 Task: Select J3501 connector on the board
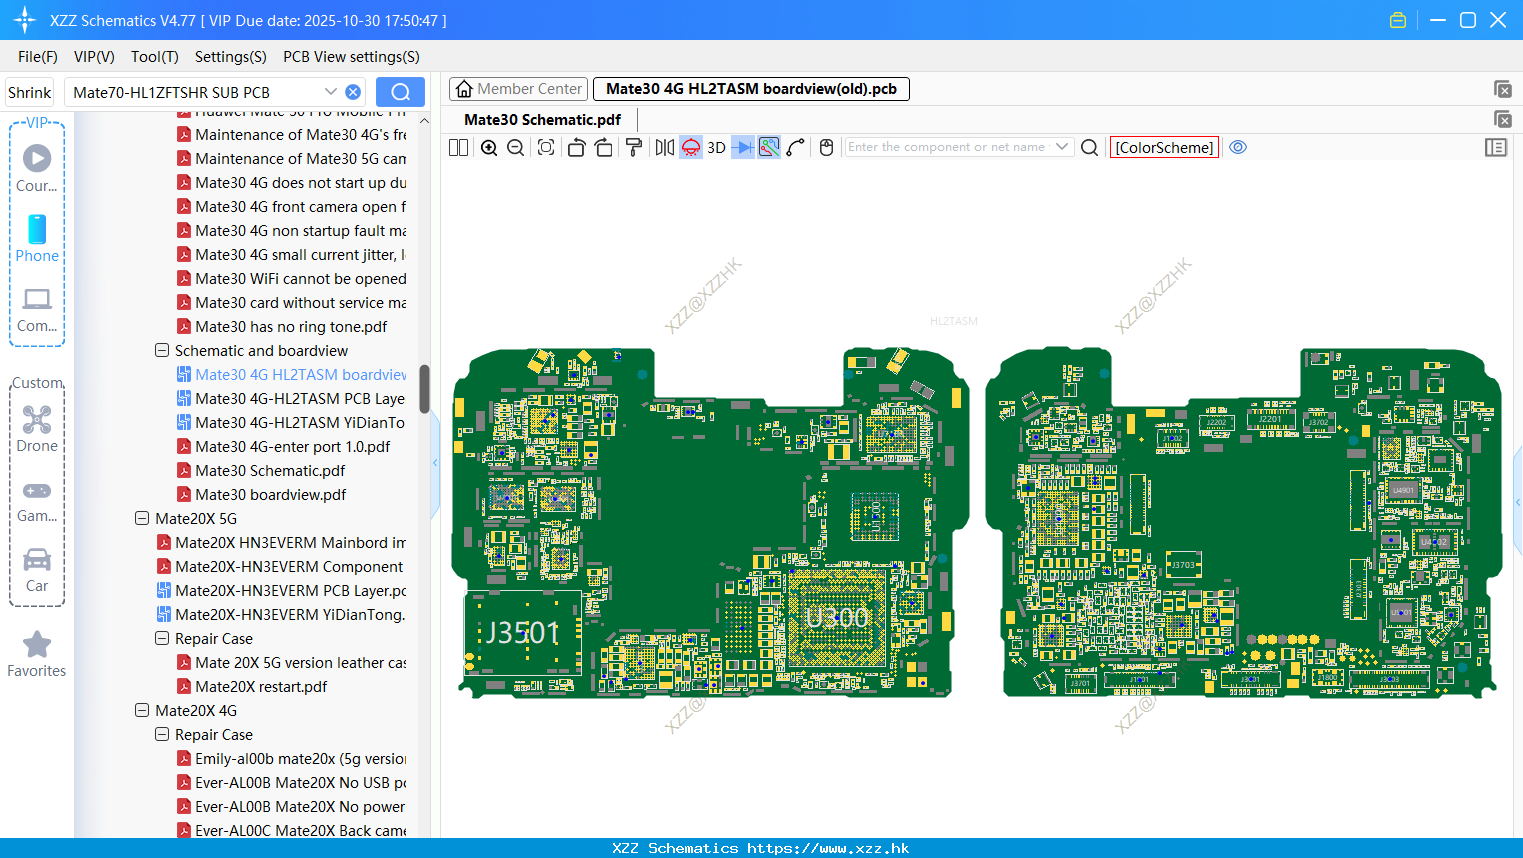pos(522,633)
